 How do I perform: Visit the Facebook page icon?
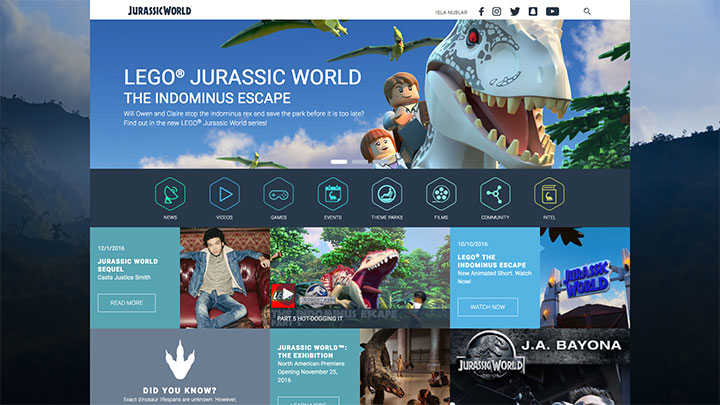pyautogui.click(x=481, y=11)
